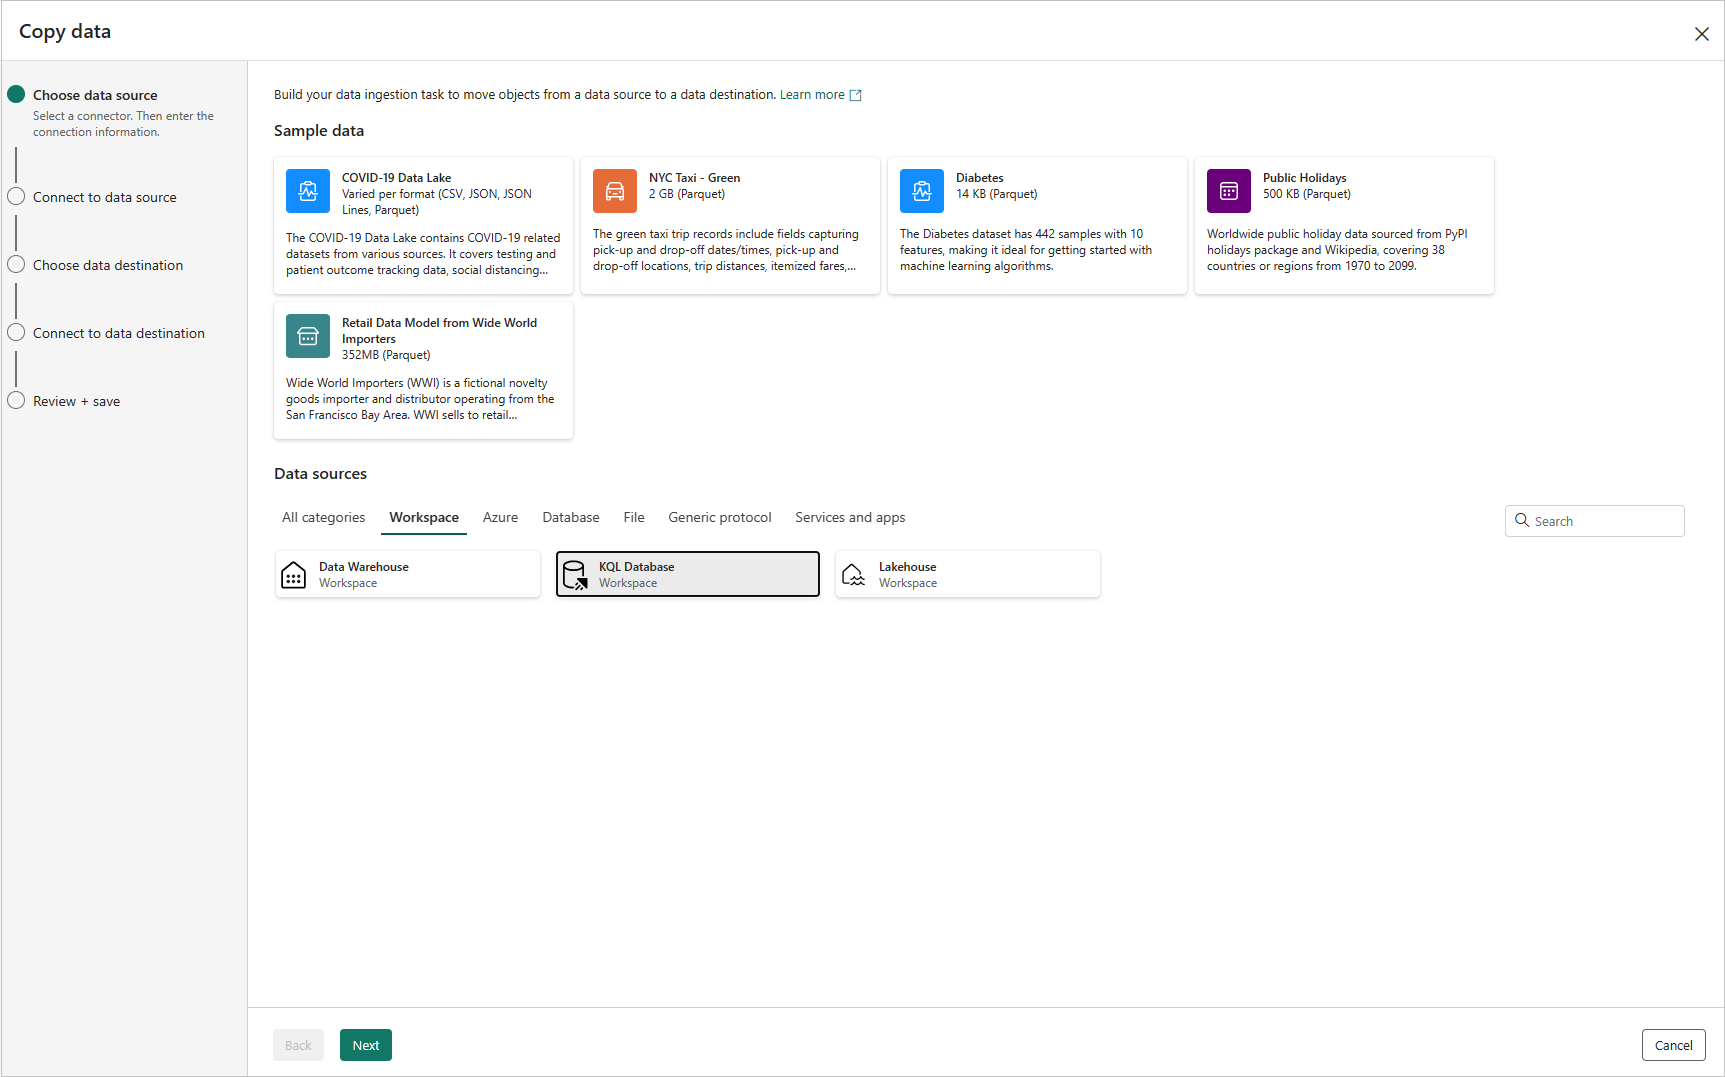This screenshot has width=1725, height=1077.
Task: Select the Retail Data Model store icon
Action: 307,336
